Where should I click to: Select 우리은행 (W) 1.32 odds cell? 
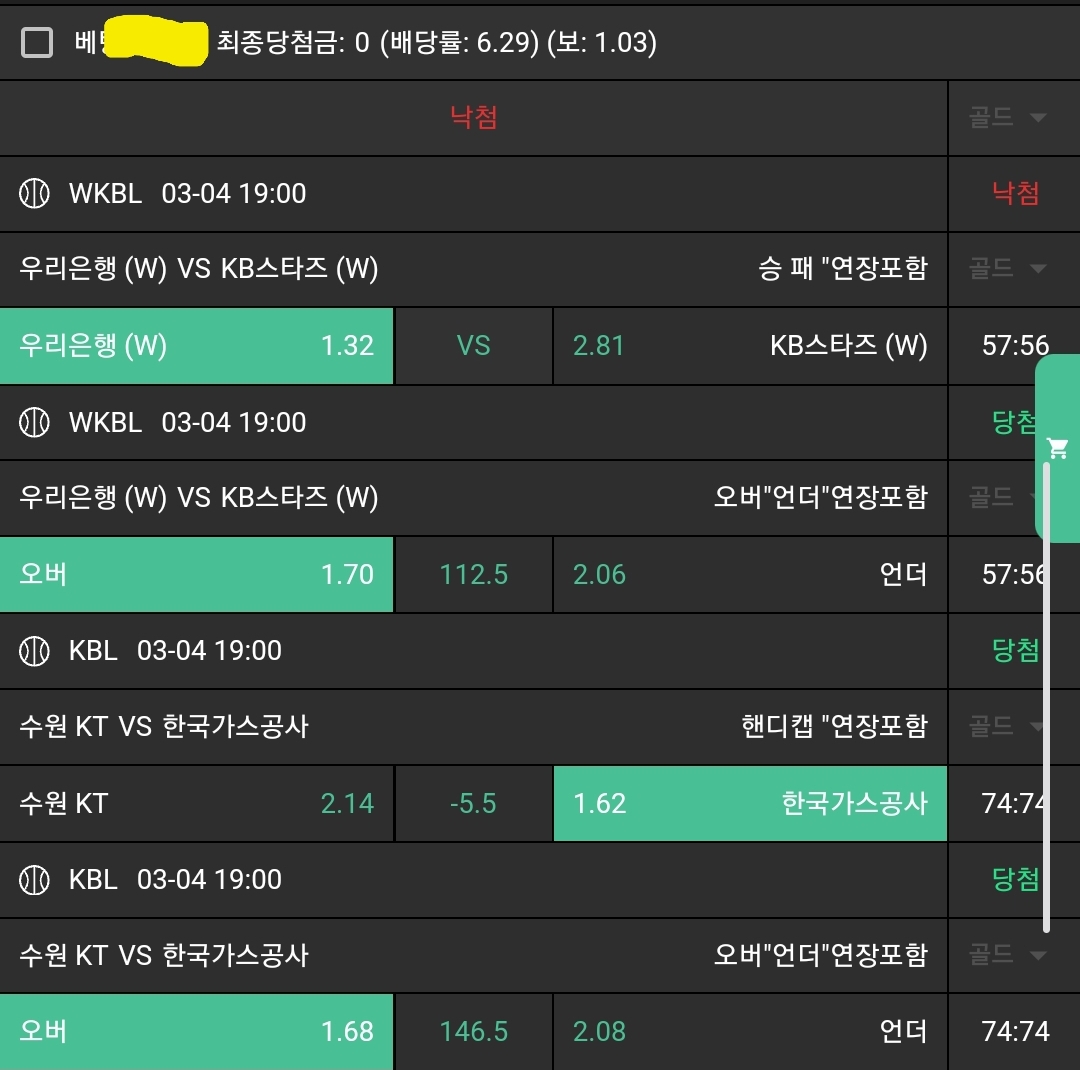(197, 346)
